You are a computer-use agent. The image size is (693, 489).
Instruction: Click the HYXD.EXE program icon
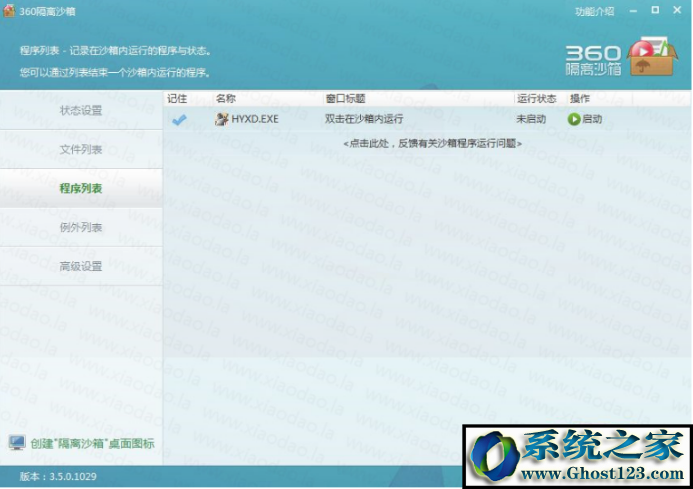click(221, 119)
